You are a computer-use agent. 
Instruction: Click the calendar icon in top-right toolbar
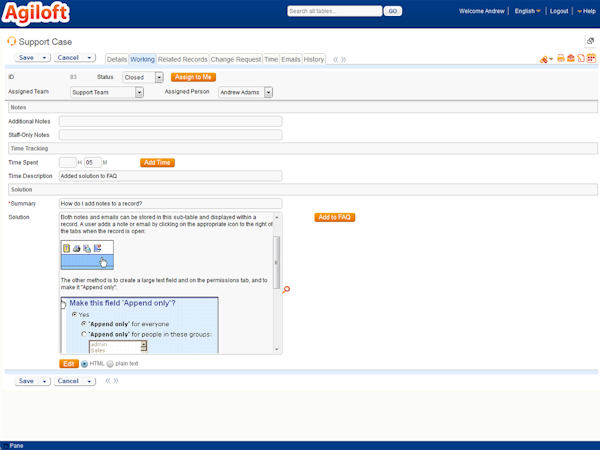tap(591, 59)
